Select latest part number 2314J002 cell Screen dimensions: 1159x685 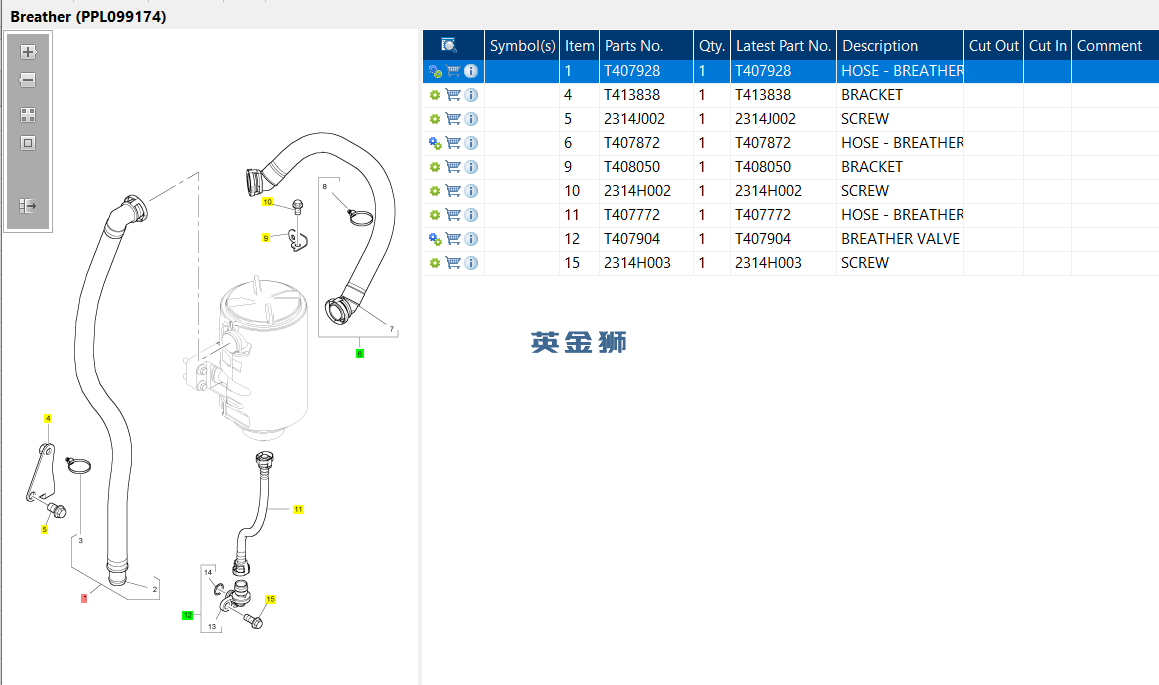784,119
